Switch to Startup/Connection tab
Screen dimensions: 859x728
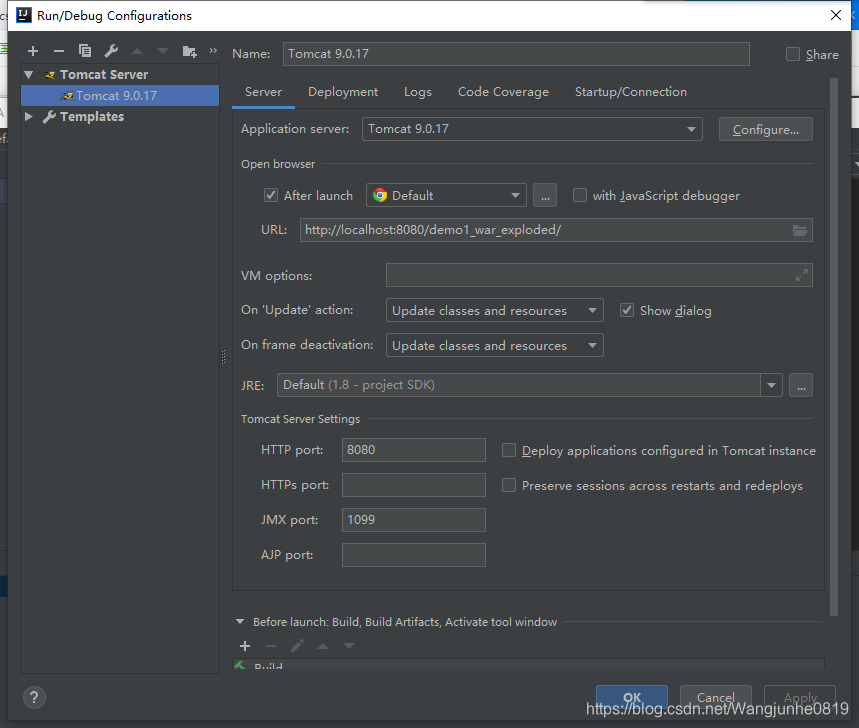point(631,92)
